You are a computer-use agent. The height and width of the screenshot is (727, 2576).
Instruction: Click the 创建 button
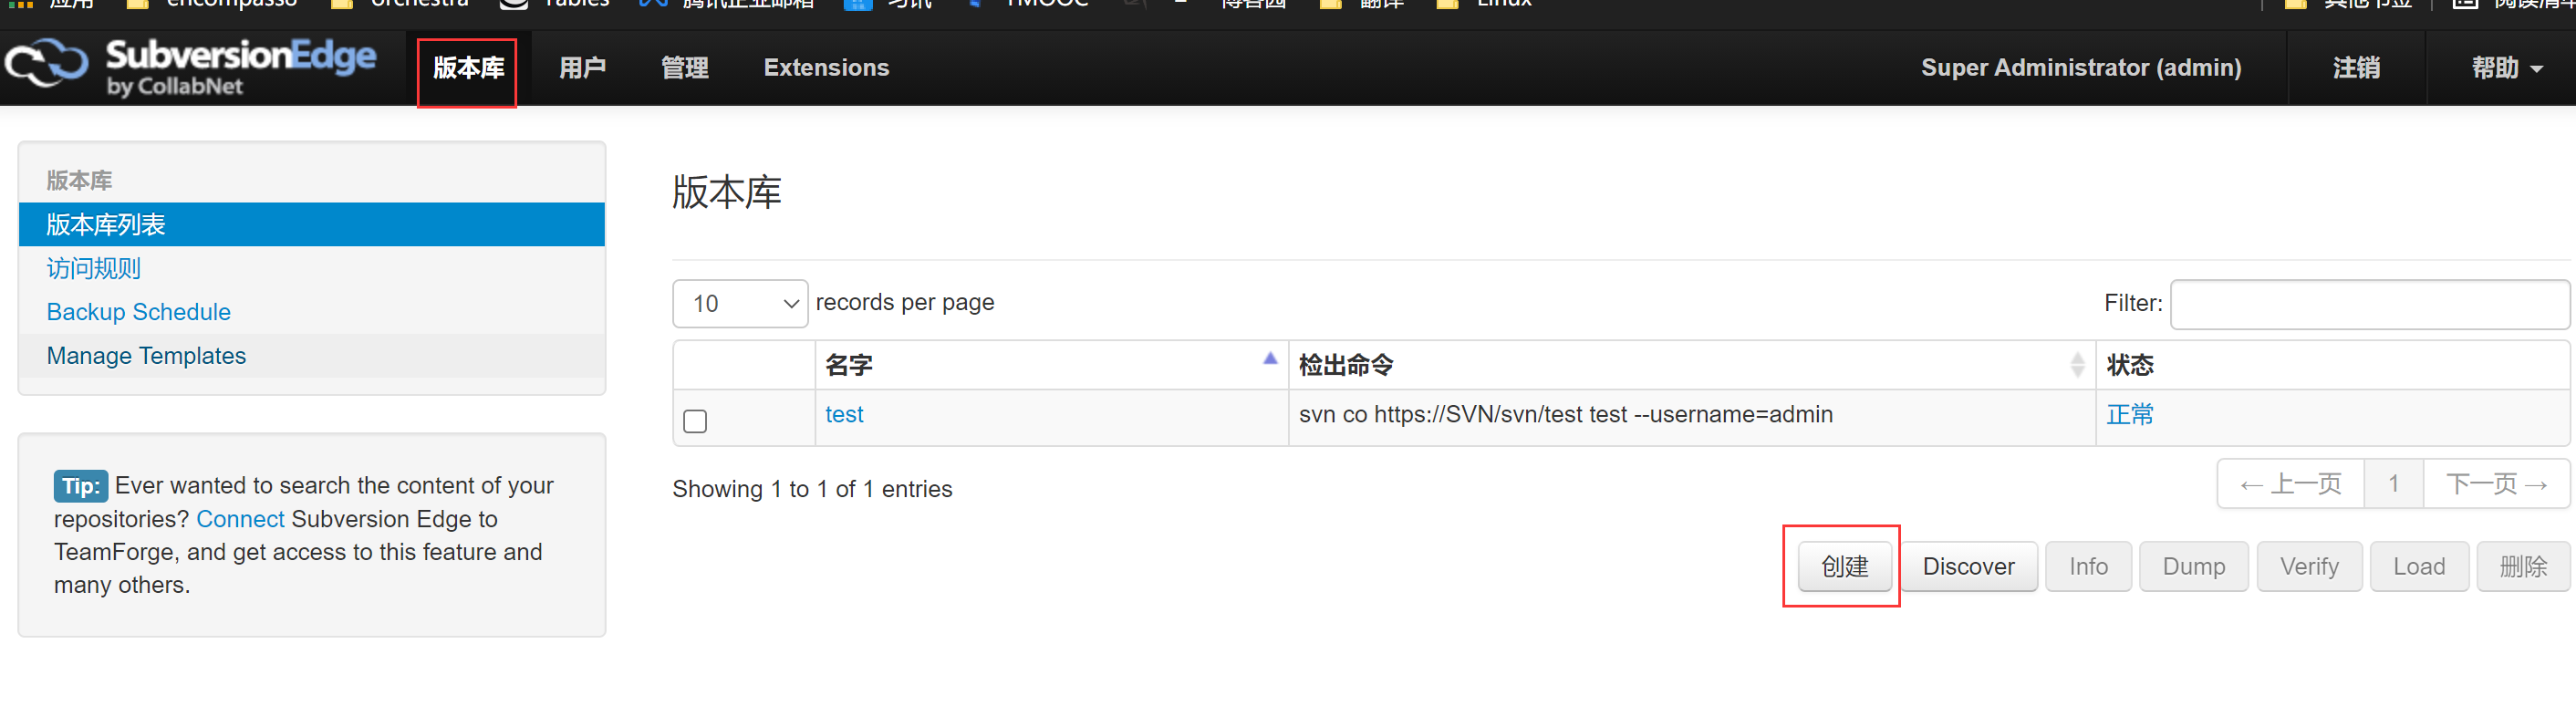click(1844, 567)
